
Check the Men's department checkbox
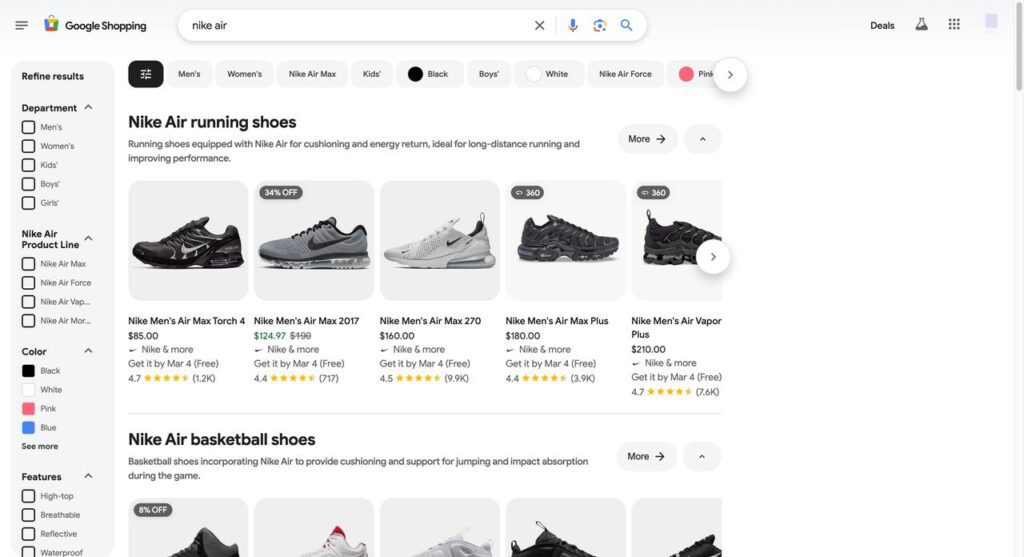[x=29, y=127]
